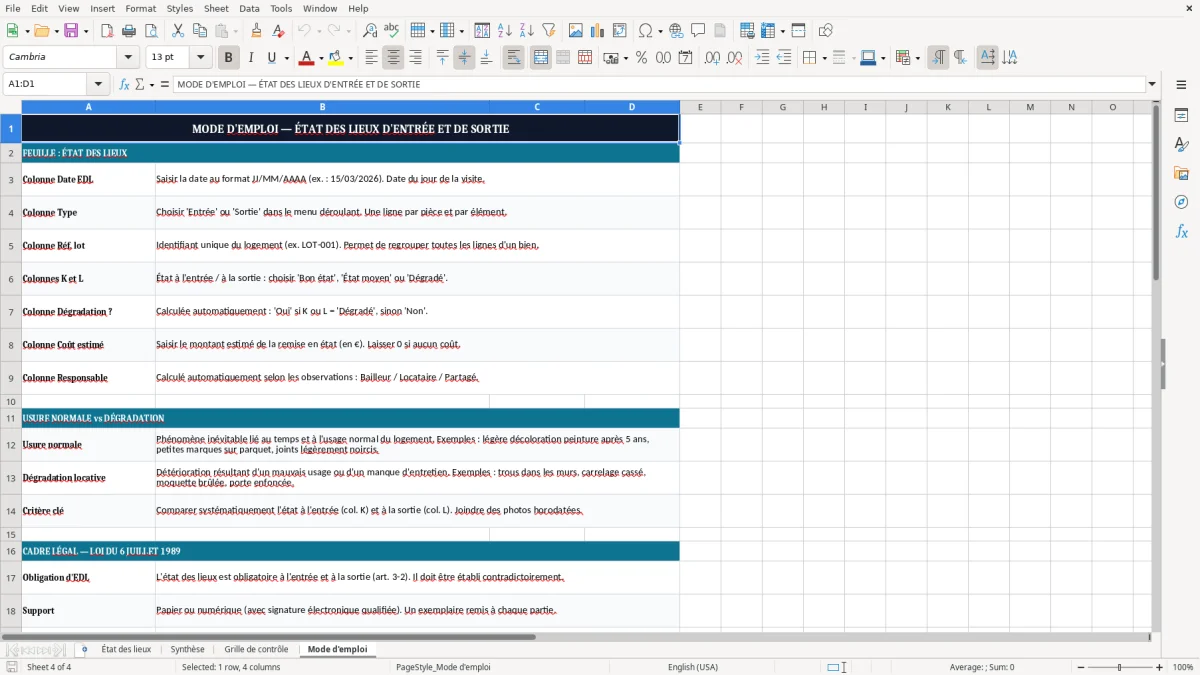Screen dimensions: 1200x675
Task: Toggle Center Vertically alignment
Action: tap(464, 58)
